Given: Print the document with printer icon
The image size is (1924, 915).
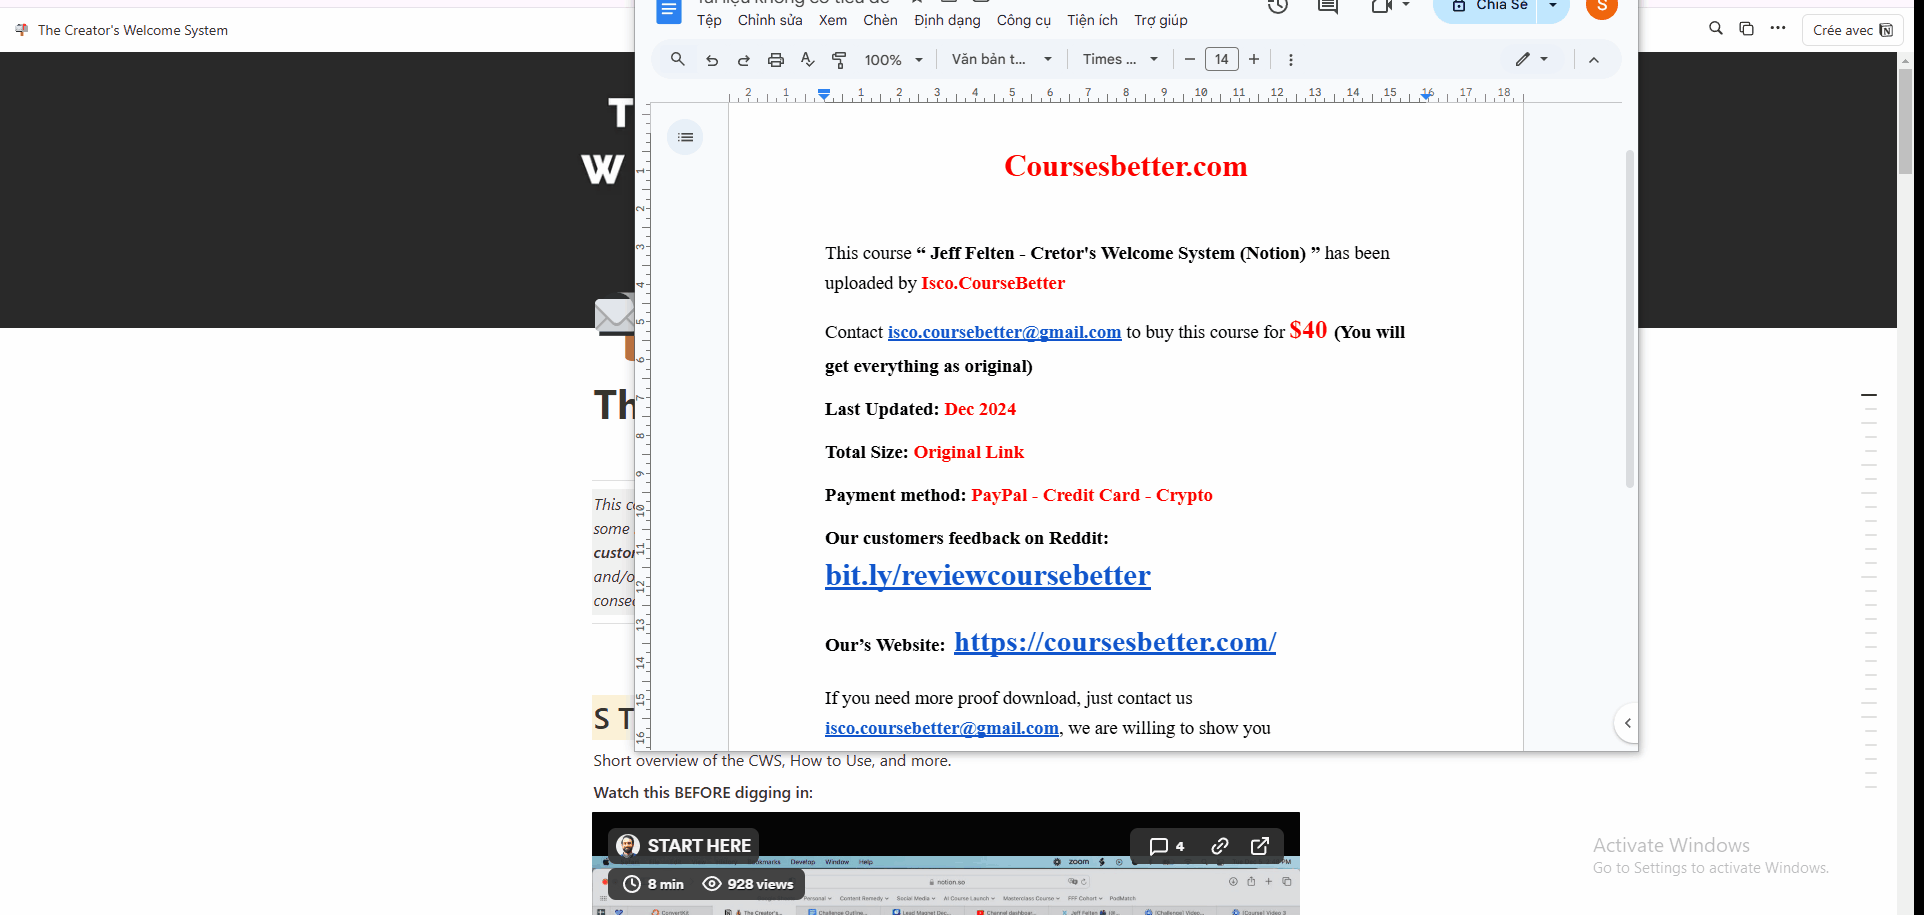Looking at the screenshot, I should (x=776, y=60).
